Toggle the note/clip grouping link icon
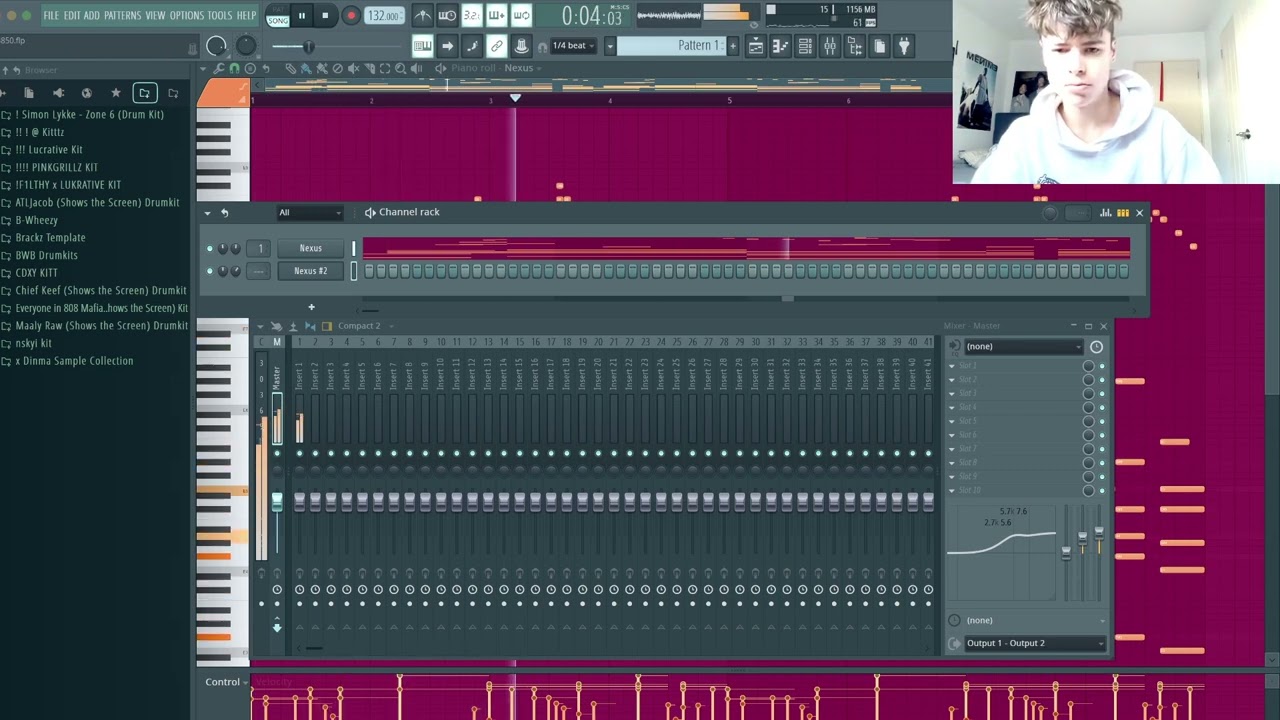The width and height of the screenshot is (1280, 720). tap(496, 46)
